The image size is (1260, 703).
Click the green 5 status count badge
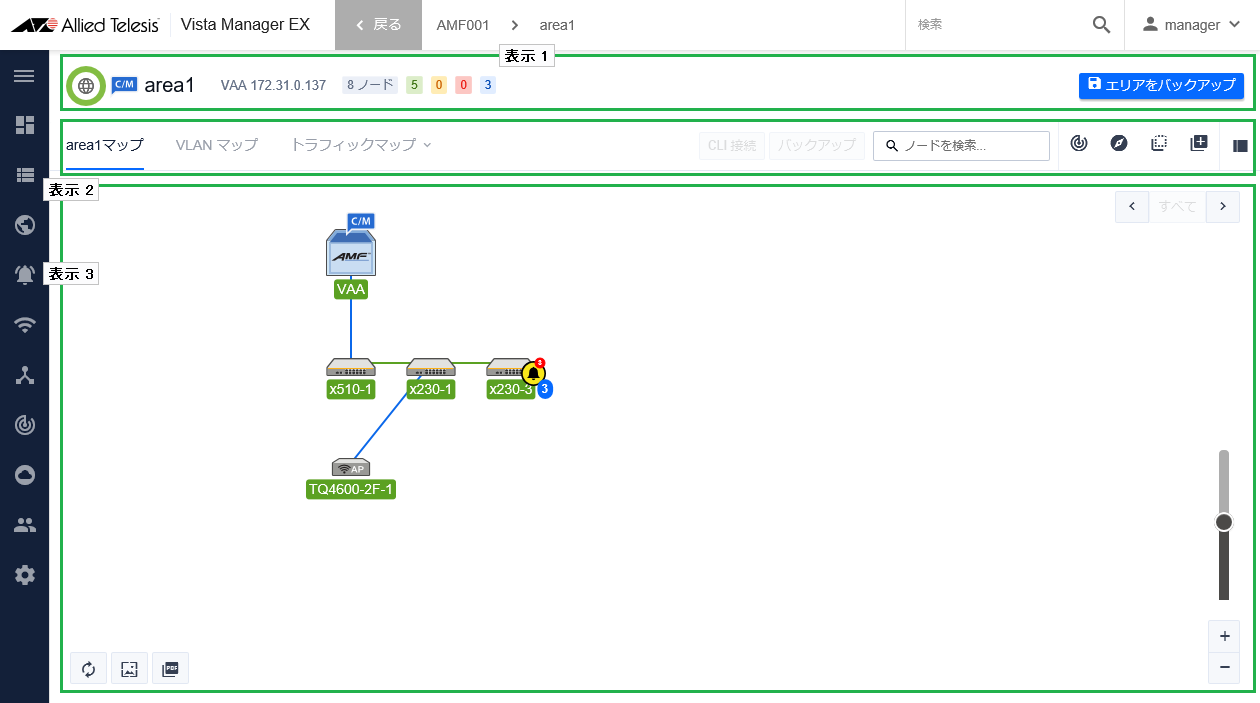tap(414, 85)
